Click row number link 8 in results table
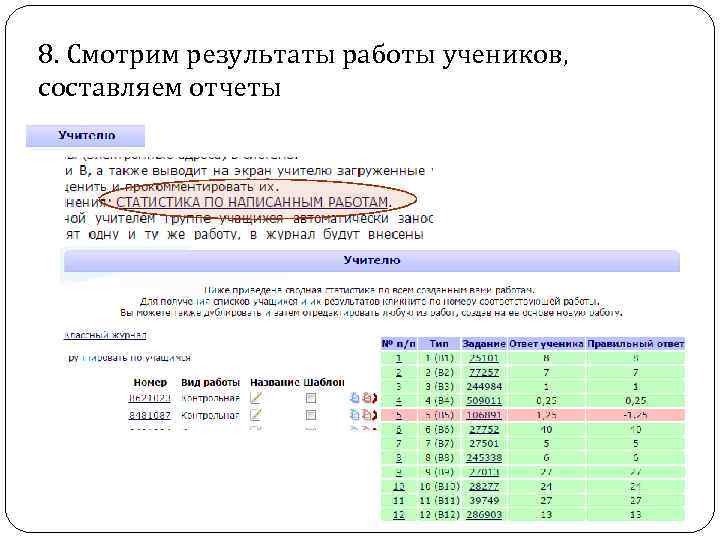The height and width of the screenshot is (540, 720). (399, 458)
